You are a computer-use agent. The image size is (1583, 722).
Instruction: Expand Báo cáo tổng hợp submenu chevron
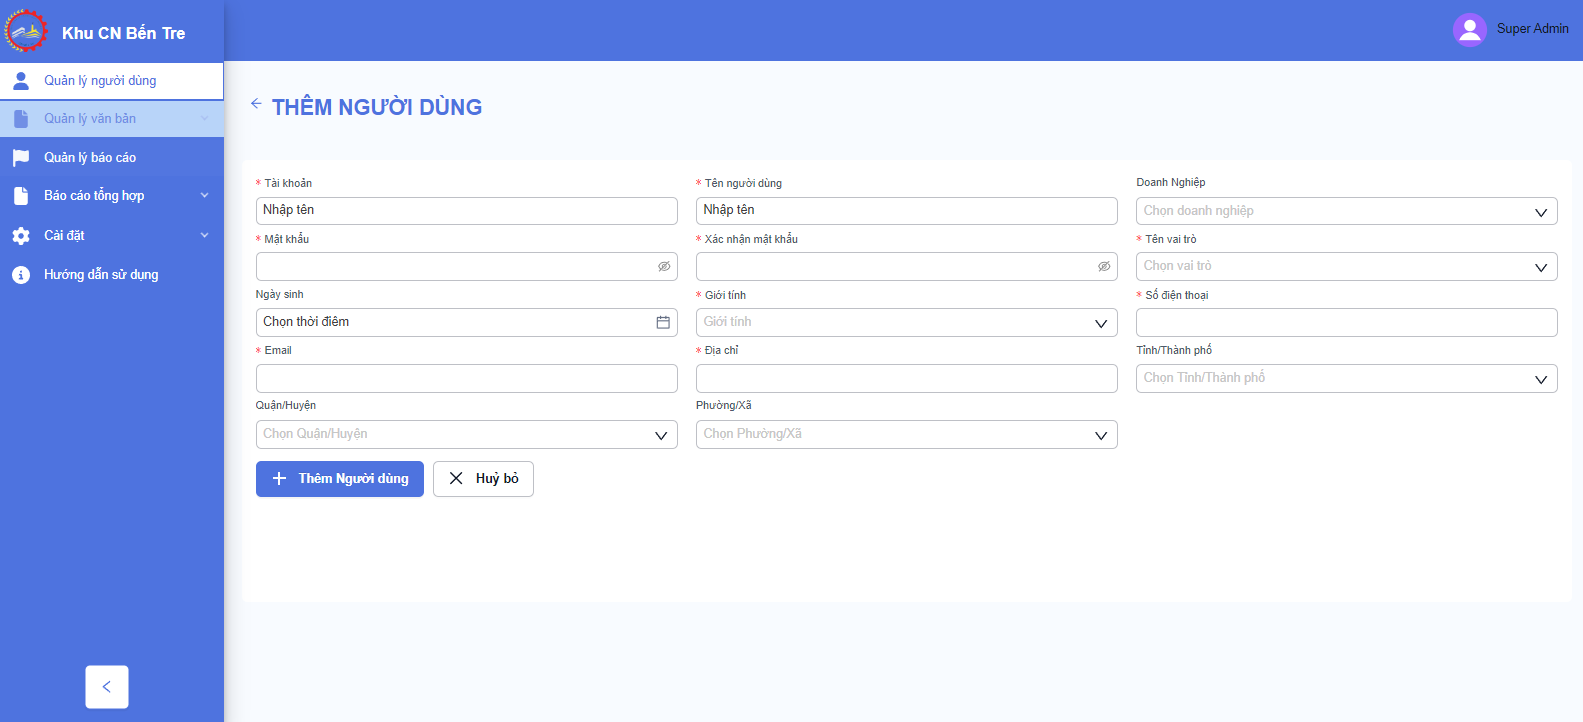(204, 196)
